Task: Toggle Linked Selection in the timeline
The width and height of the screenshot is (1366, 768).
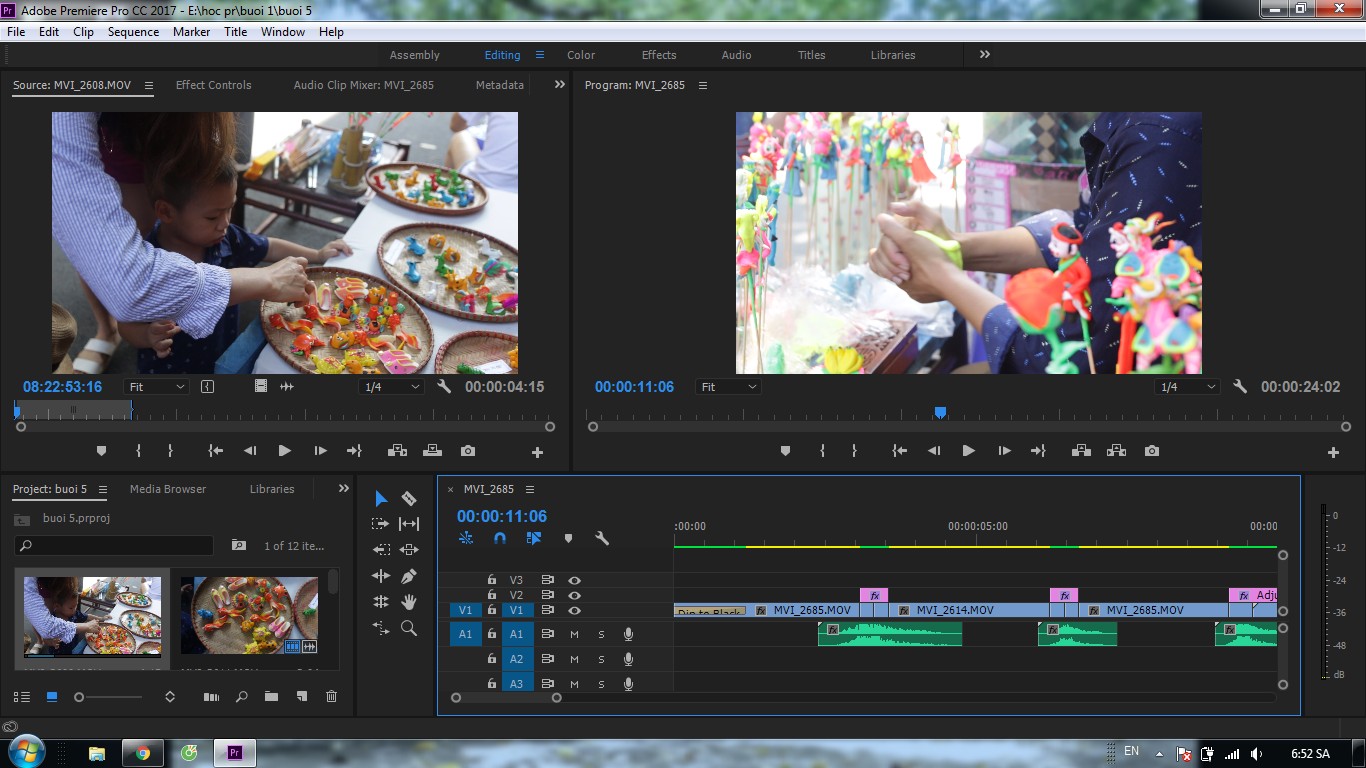Action: (534, 538)
